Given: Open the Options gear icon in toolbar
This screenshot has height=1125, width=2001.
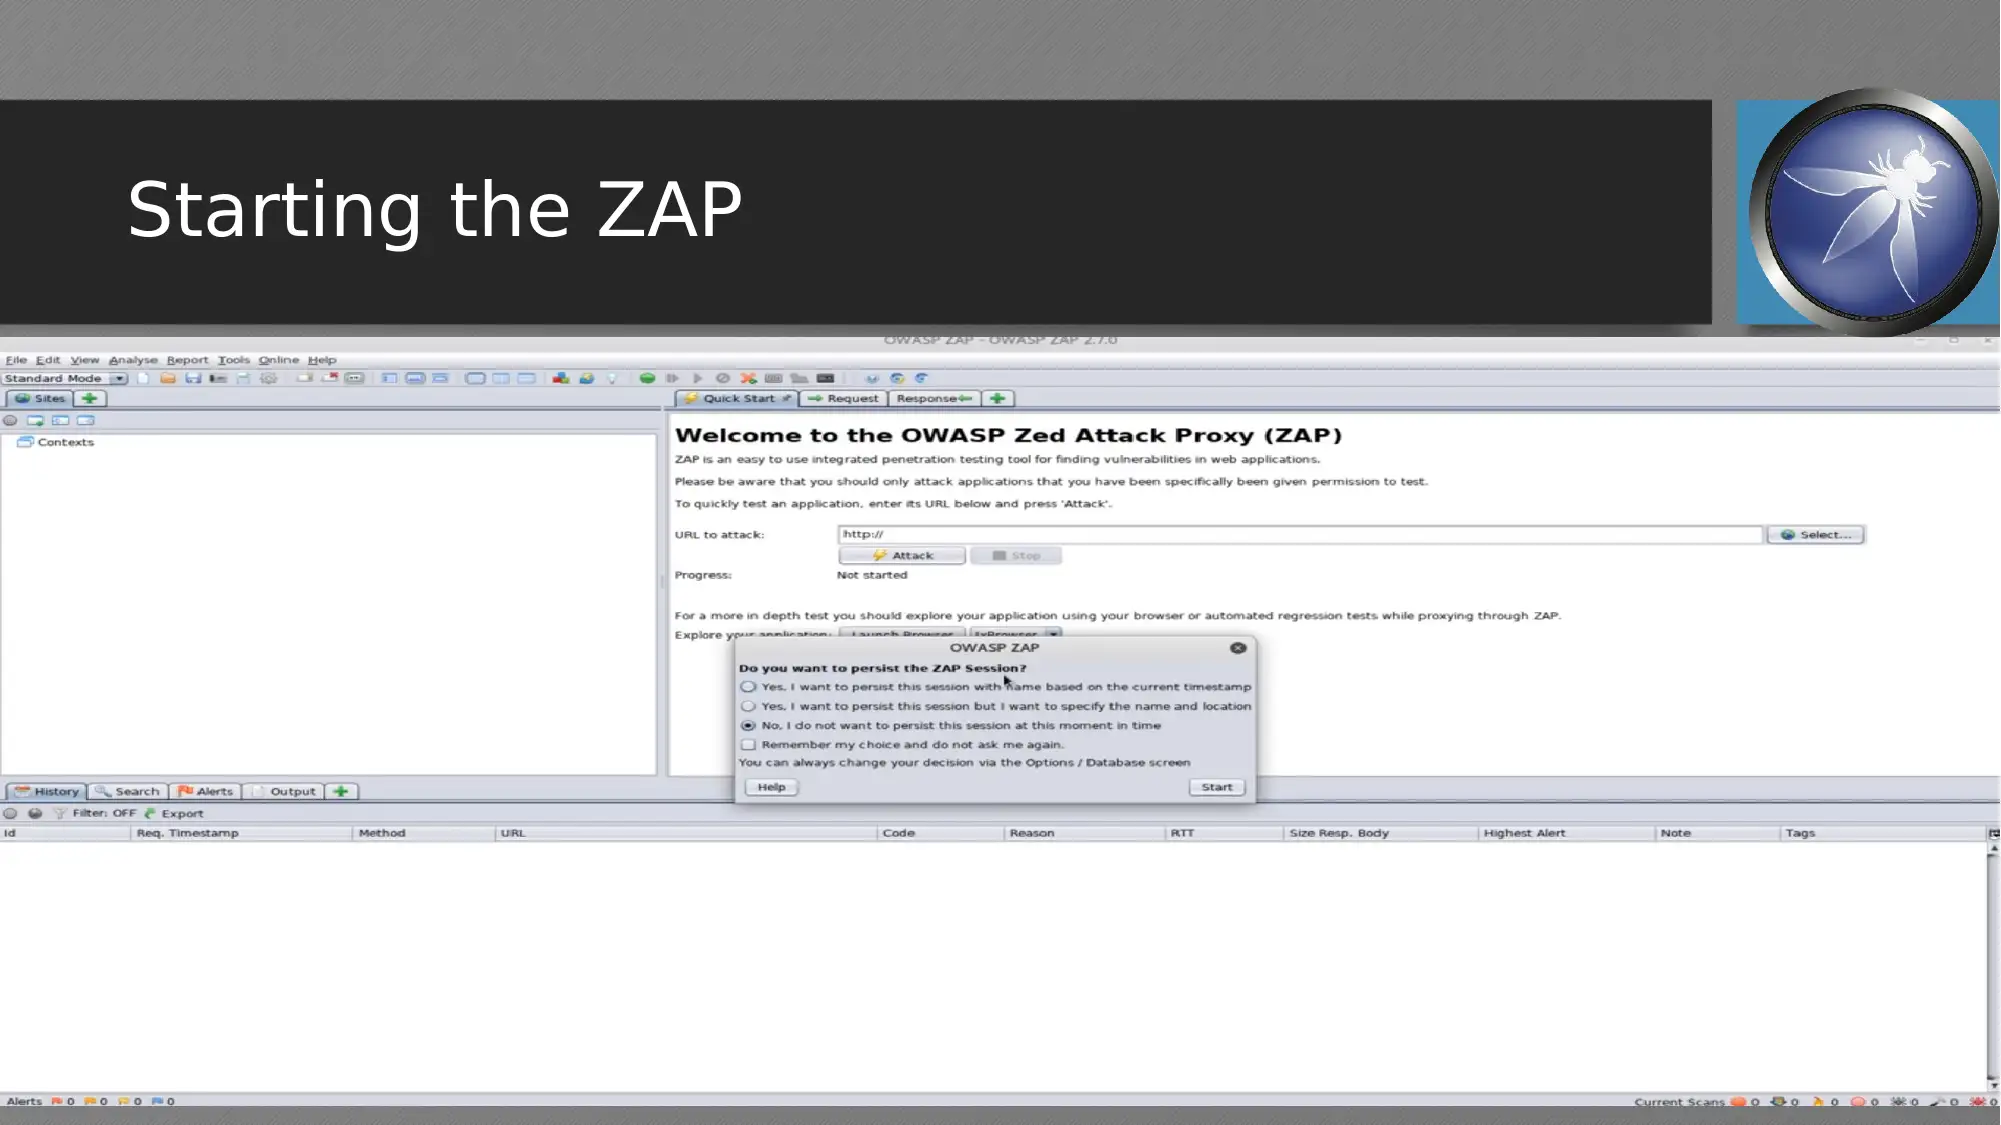Looking at the screenshot, I should click(268, 378).
